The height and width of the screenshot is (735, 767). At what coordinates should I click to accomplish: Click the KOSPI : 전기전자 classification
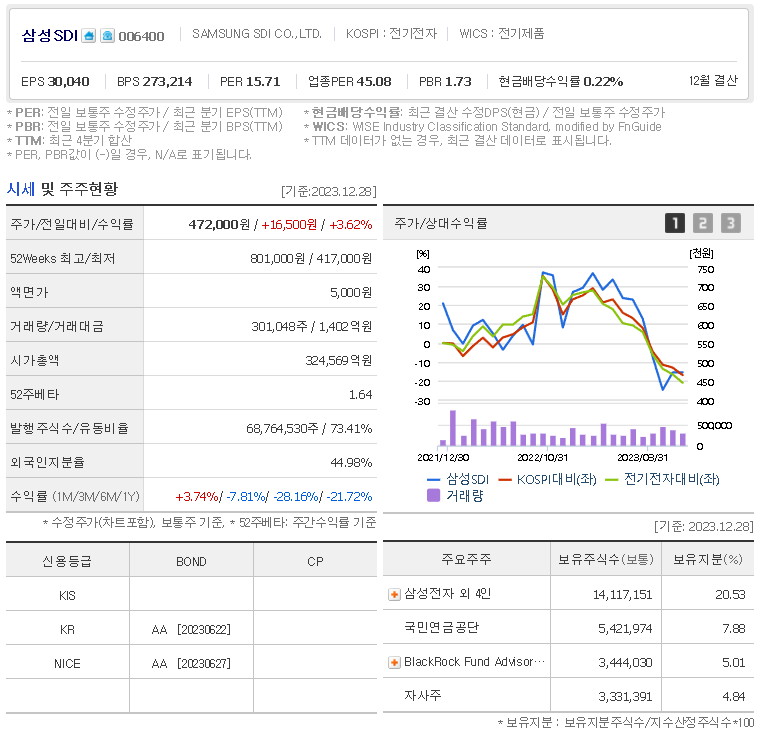(x=391, y=34)
